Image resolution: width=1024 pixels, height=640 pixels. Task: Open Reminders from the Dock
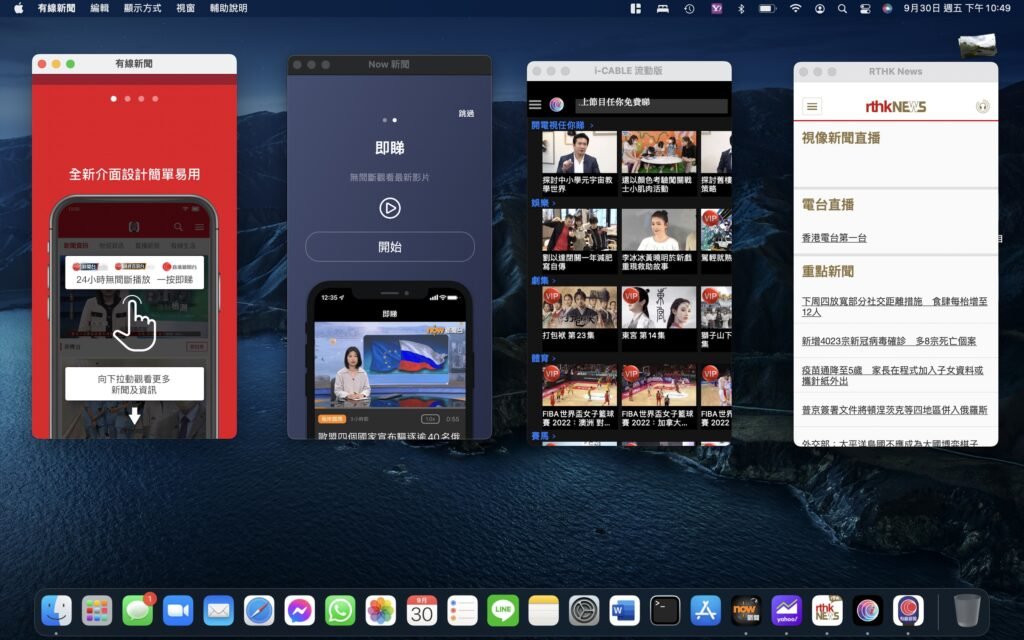[462, 611]
